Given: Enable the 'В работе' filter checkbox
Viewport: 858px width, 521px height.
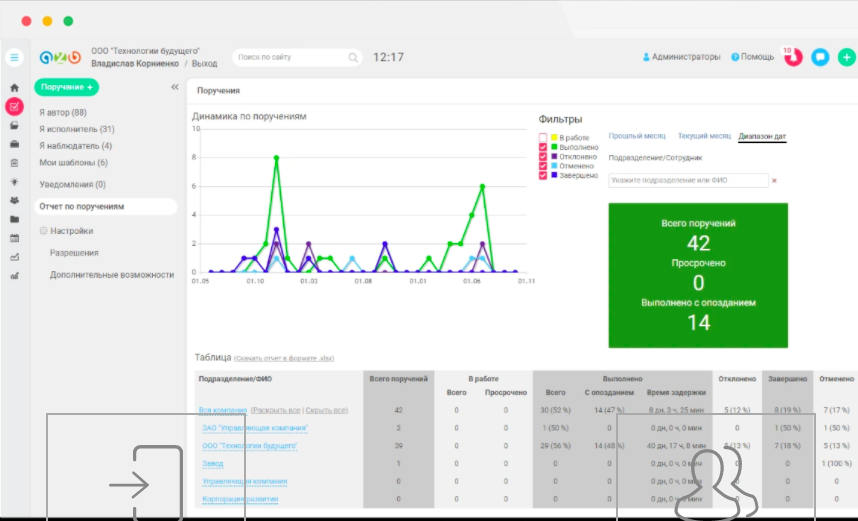Looking at the screenshot, I should tap(543, 137).
